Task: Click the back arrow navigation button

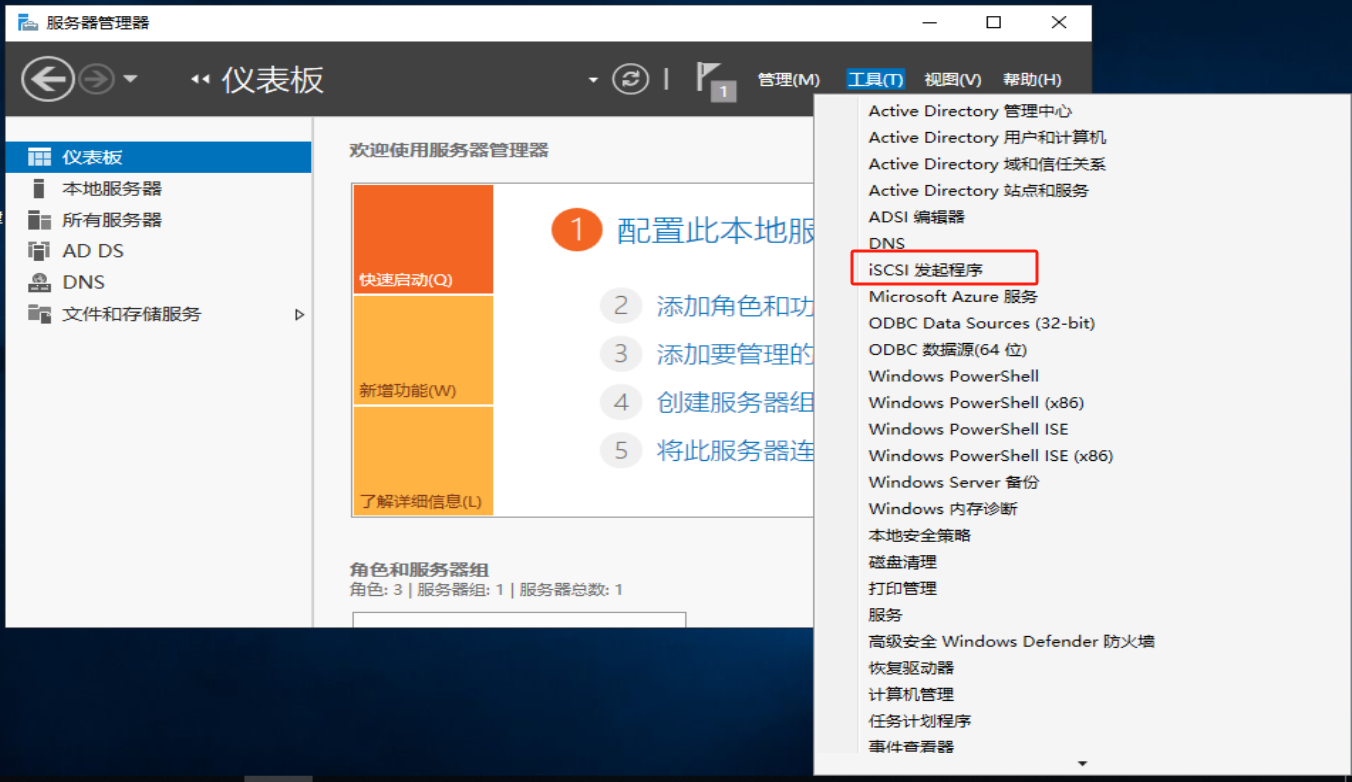Action: pos(47,79)
